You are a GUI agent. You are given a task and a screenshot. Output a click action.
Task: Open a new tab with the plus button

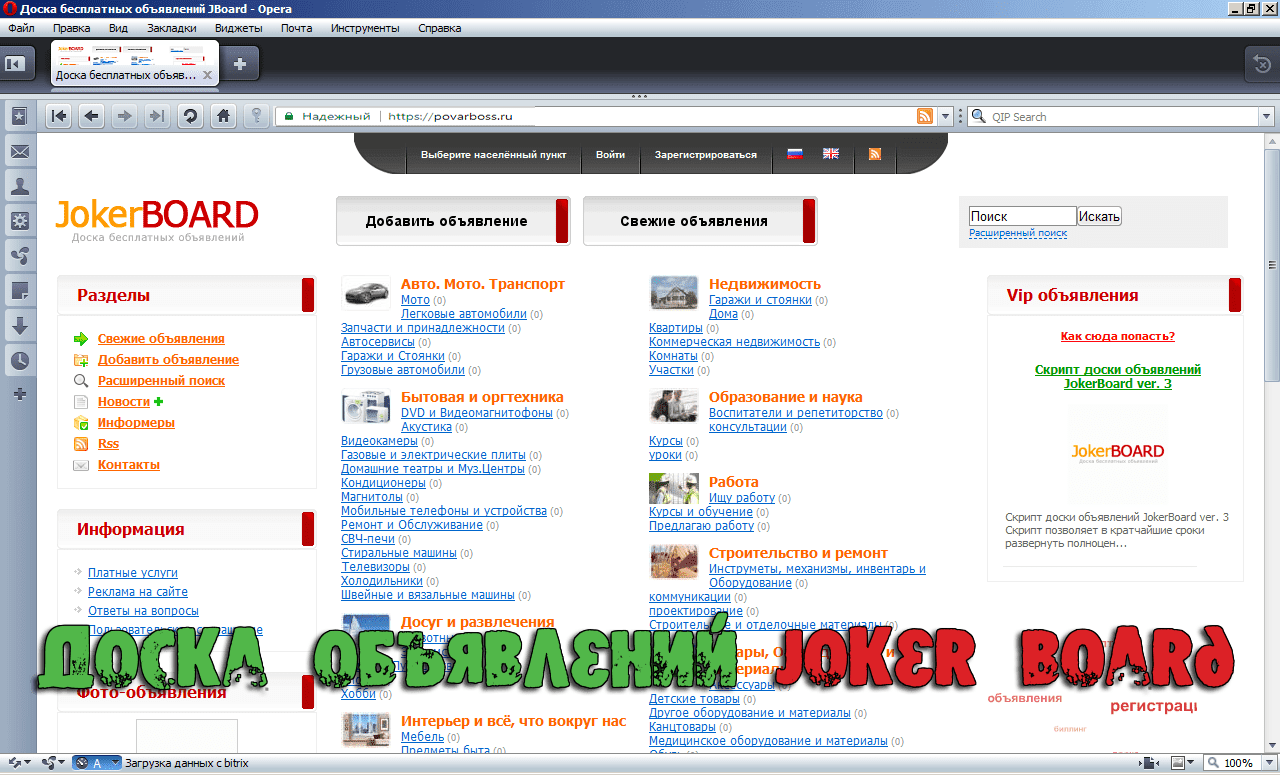tap(240, 64)
